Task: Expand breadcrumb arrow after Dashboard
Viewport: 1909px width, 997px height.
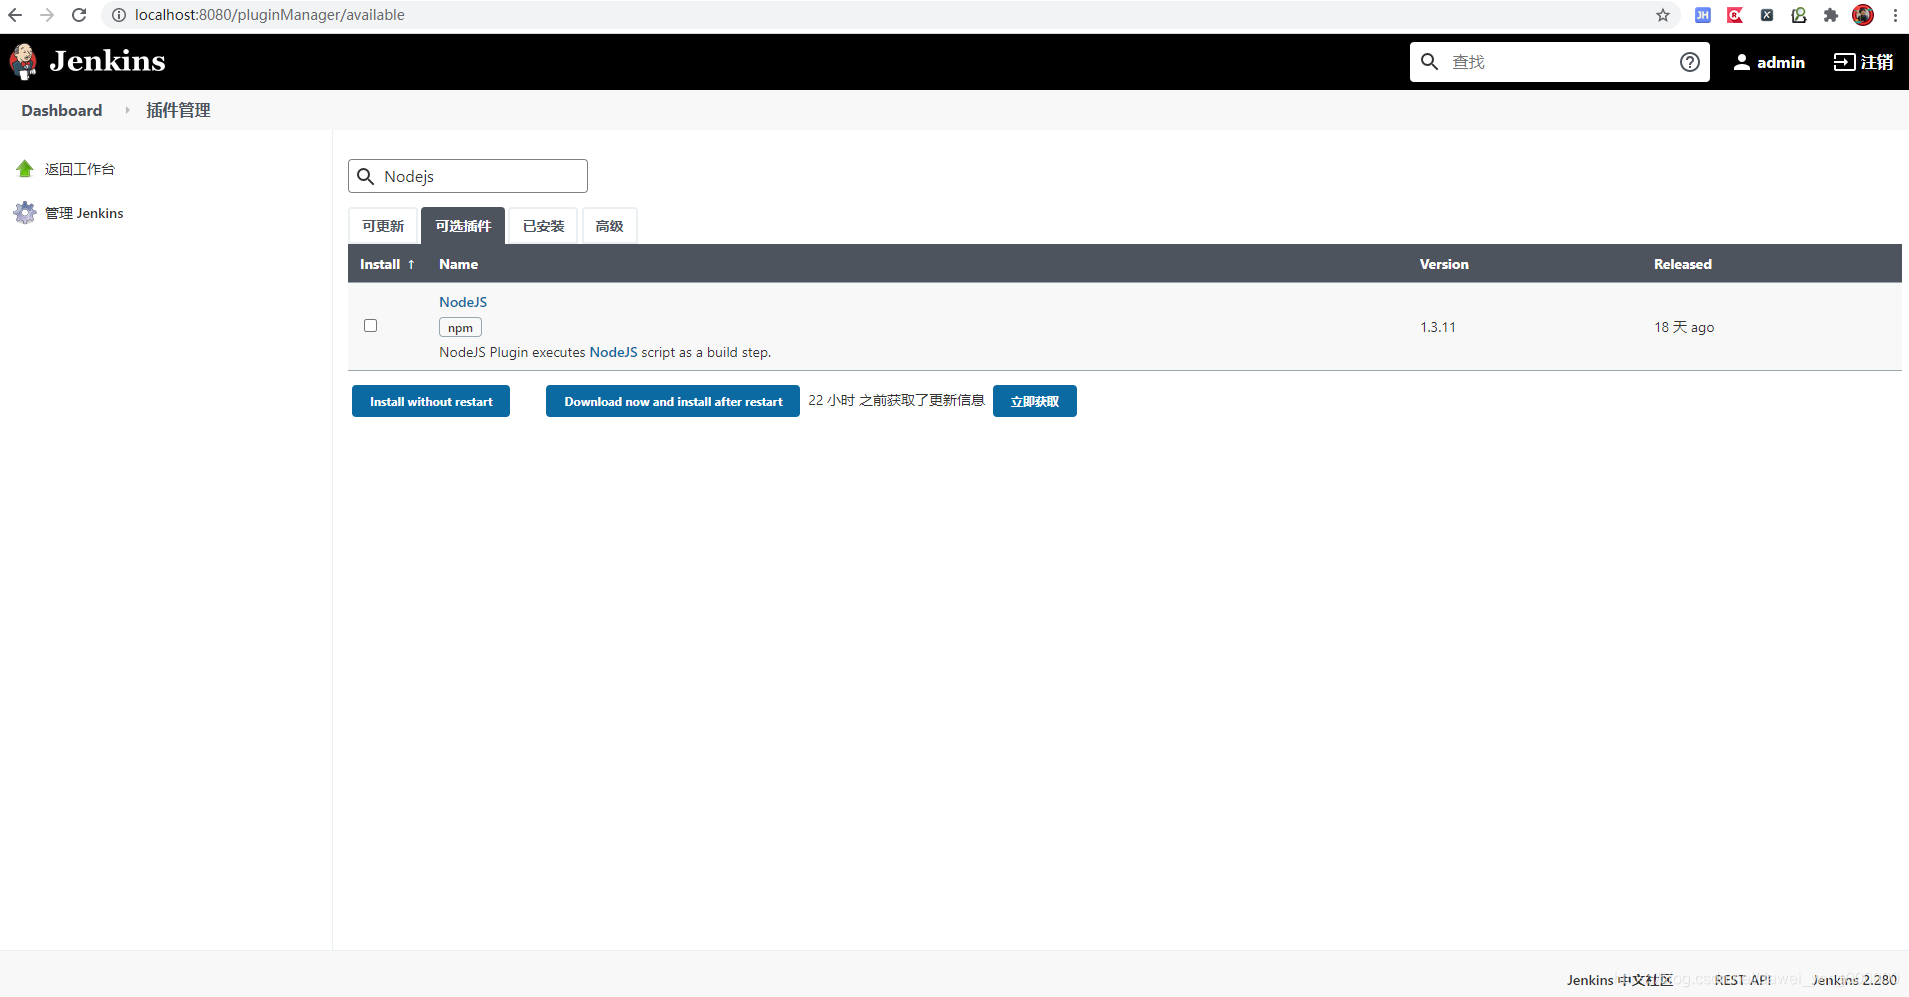Action: click(x=127, y=110)
